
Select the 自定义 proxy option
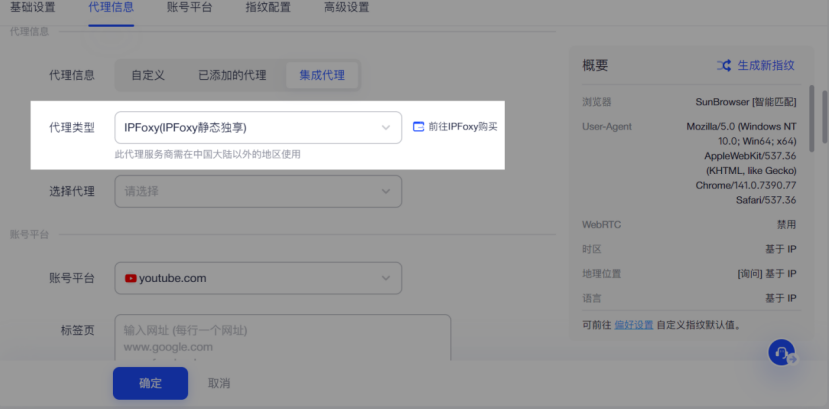coord(148,75)
